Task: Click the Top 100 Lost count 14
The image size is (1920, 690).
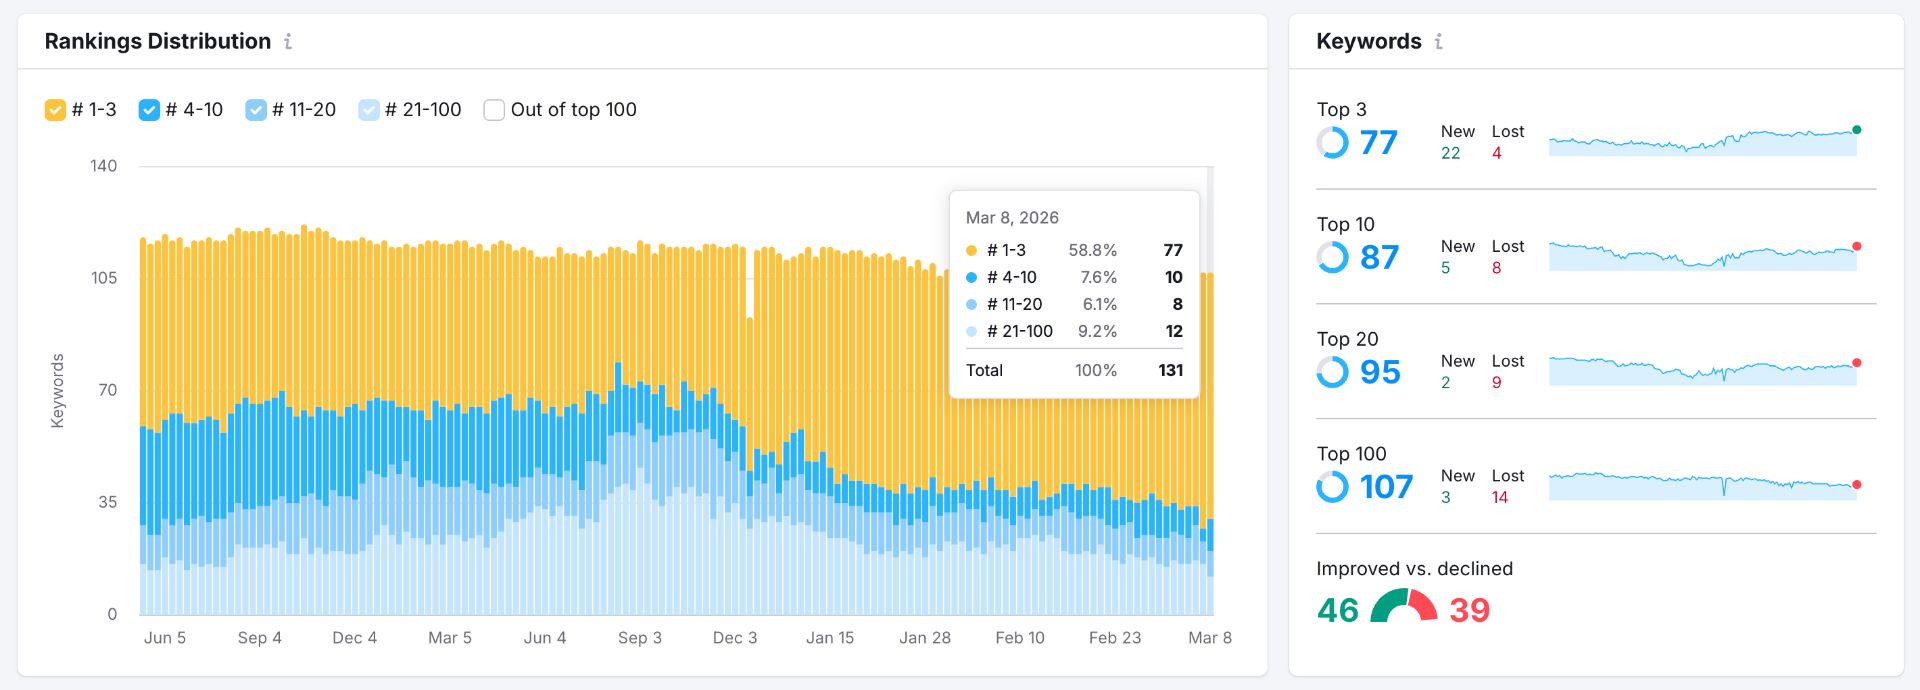Action: tap(1500, 497)
